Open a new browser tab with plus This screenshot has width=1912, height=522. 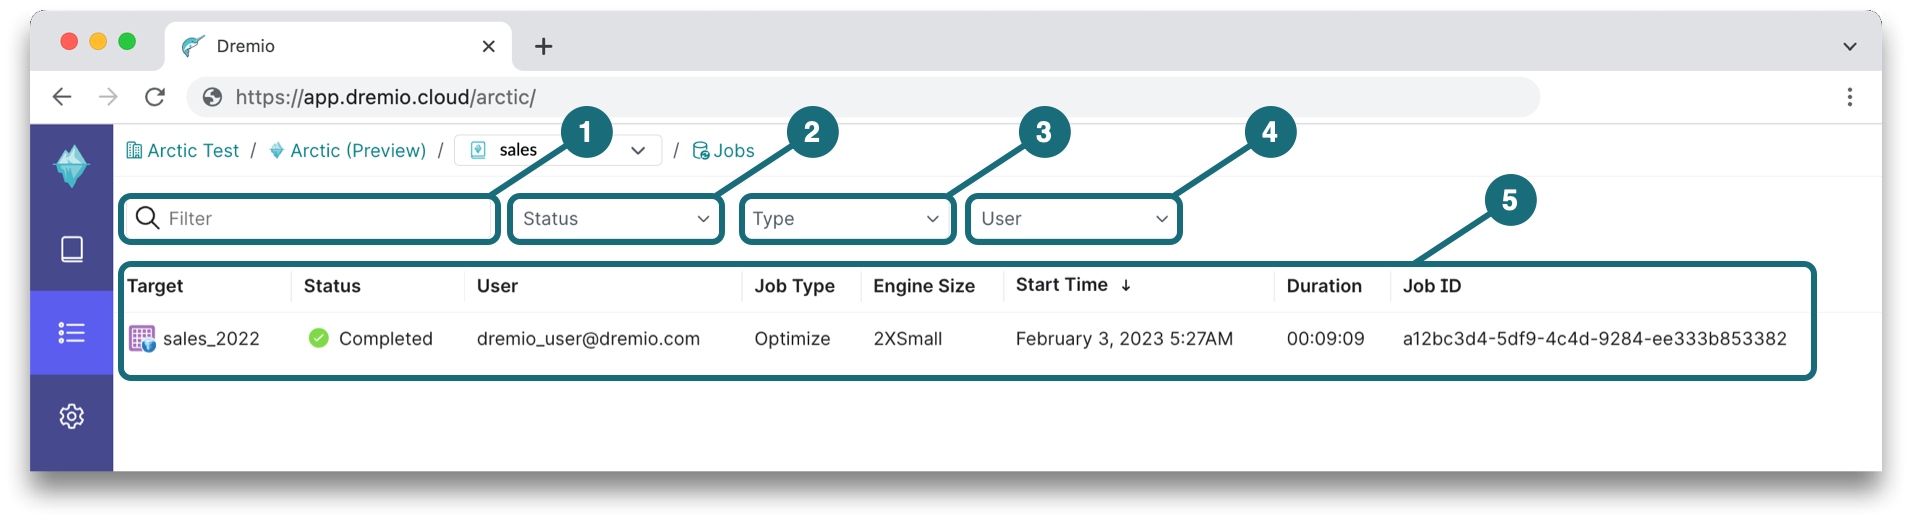point(543,46)
